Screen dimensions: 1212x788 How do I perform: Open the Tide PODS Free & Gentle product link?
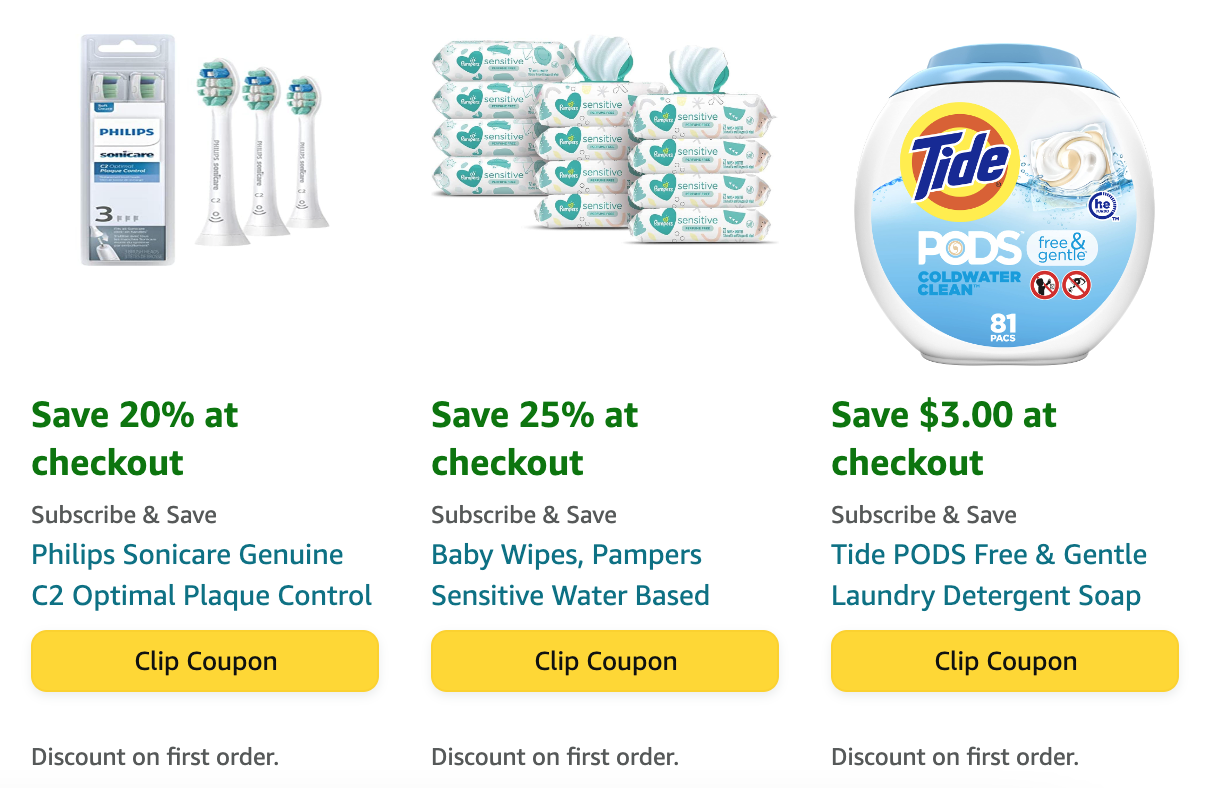point(989,554)
